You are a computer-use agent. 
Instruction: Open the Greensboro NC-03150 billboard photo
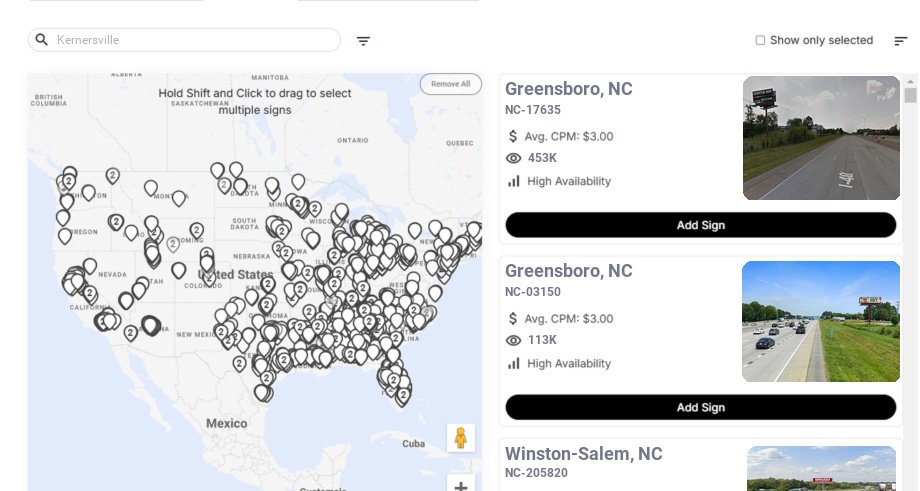pyautogui.click(x=821, y=321)
